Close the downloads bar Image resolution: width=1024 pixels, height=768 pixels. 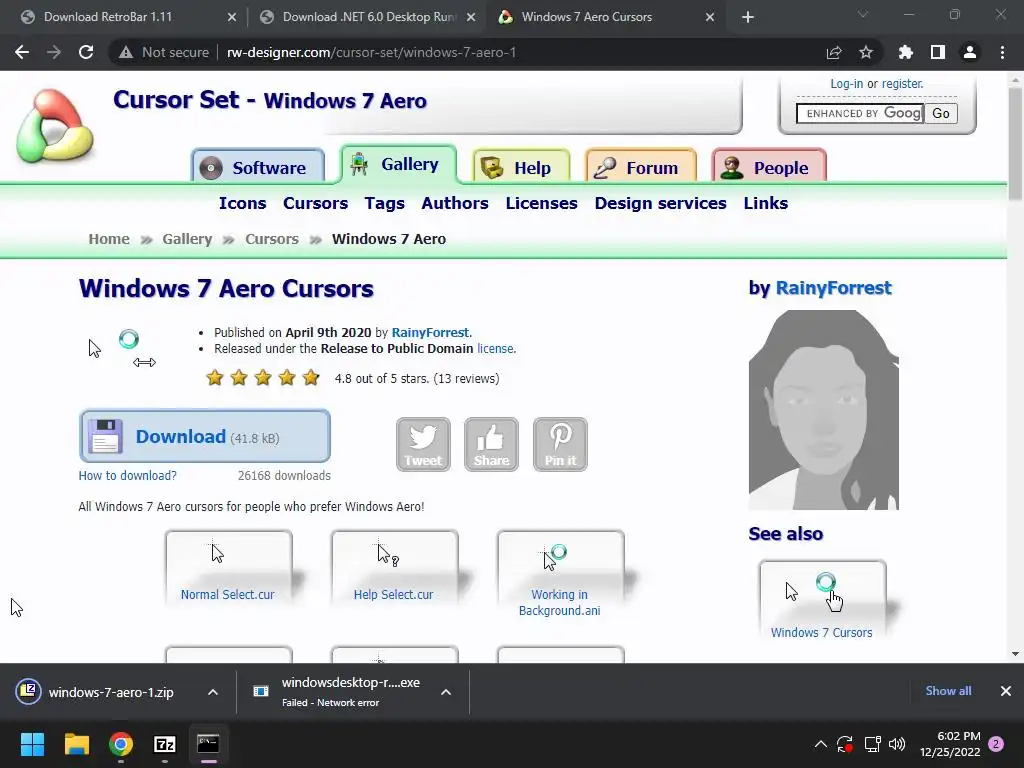(1006, 691)
